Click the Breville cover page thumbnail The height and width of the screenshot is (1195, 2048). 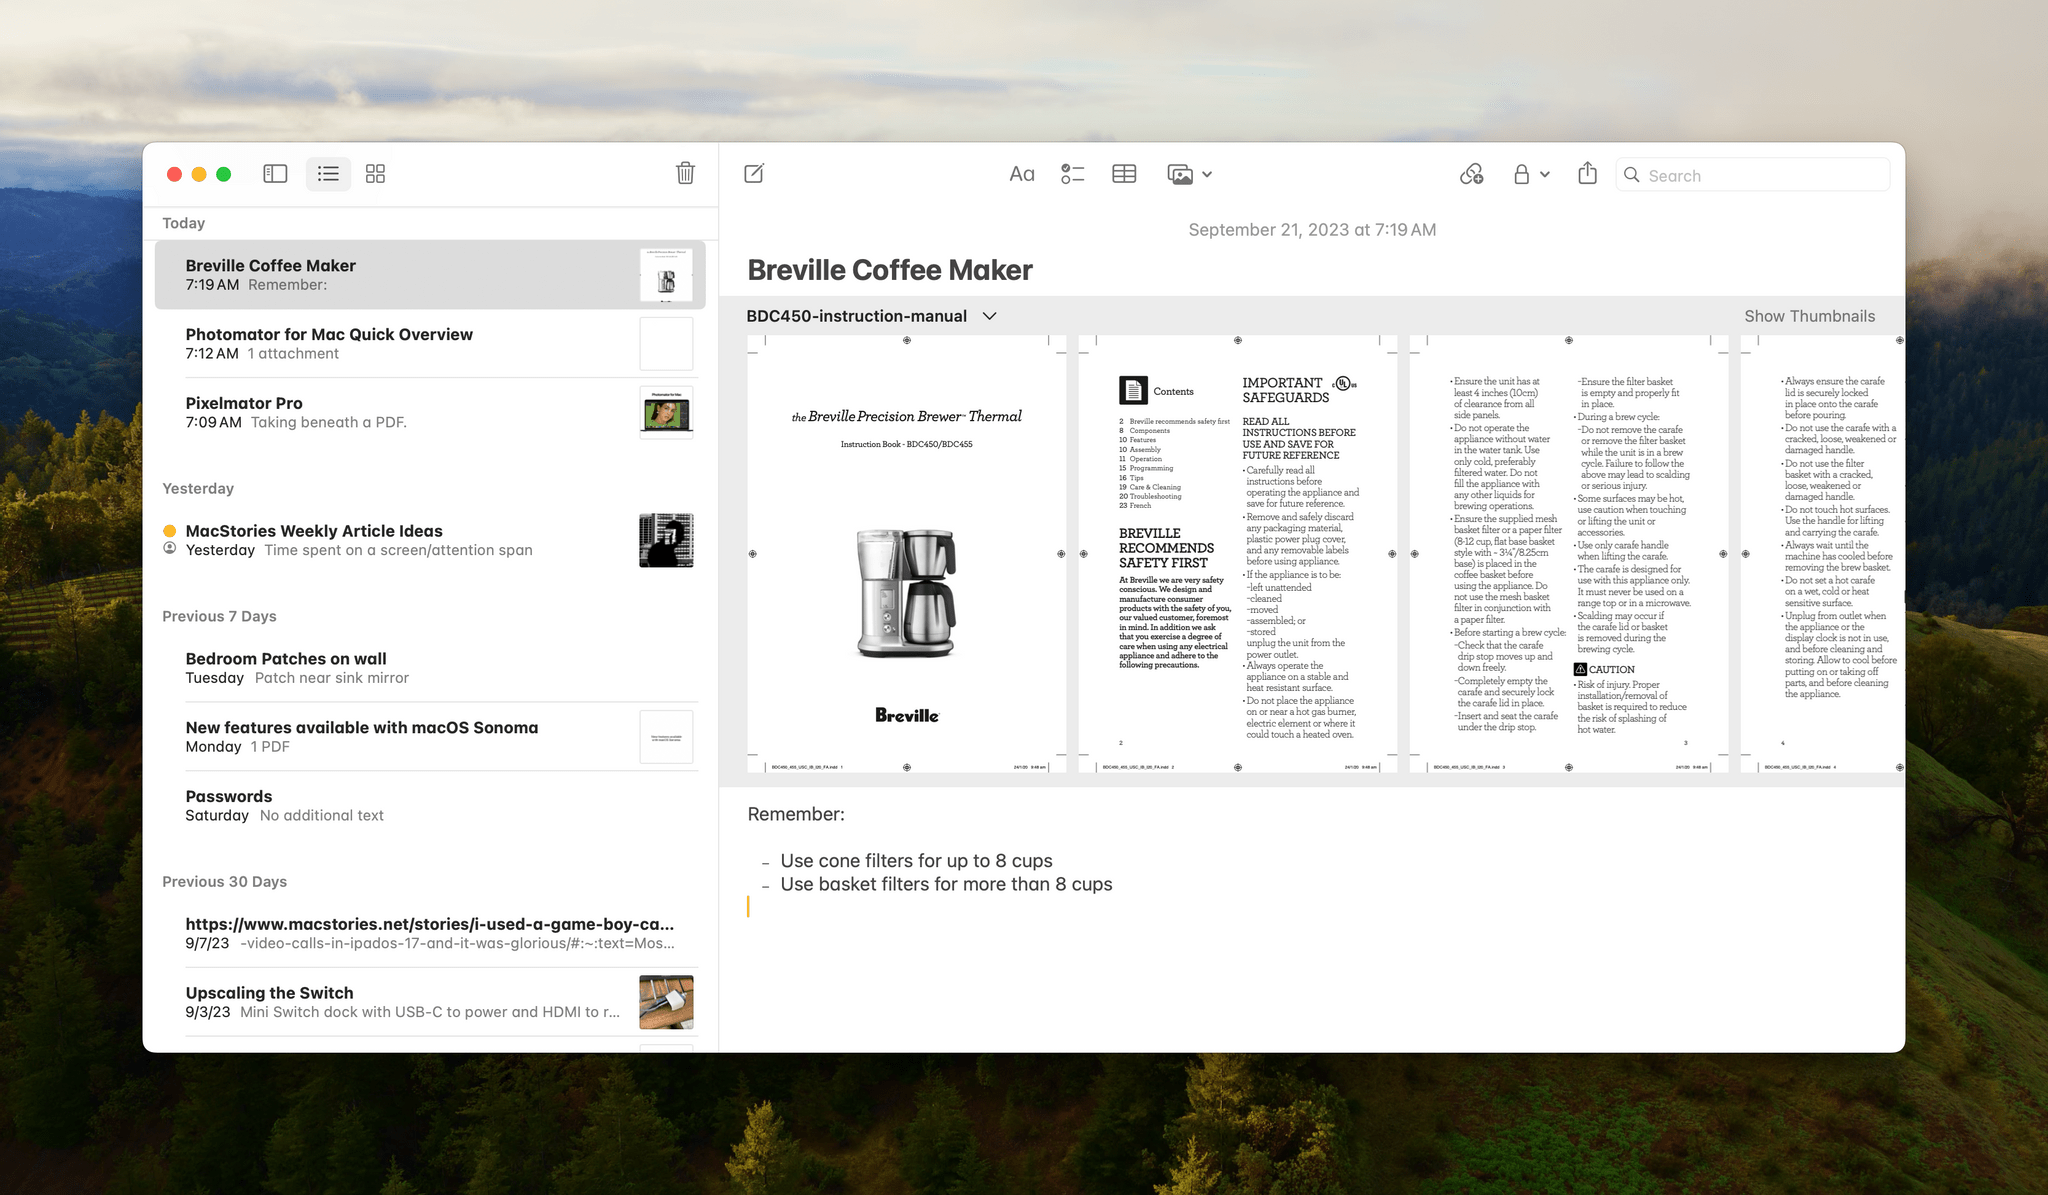point(906,553)
